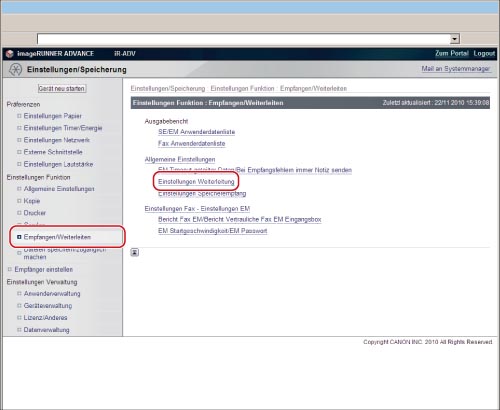Click bullet icon beside Einstellungen Papier
Screen dimensions: 500x410
point(19,116)
